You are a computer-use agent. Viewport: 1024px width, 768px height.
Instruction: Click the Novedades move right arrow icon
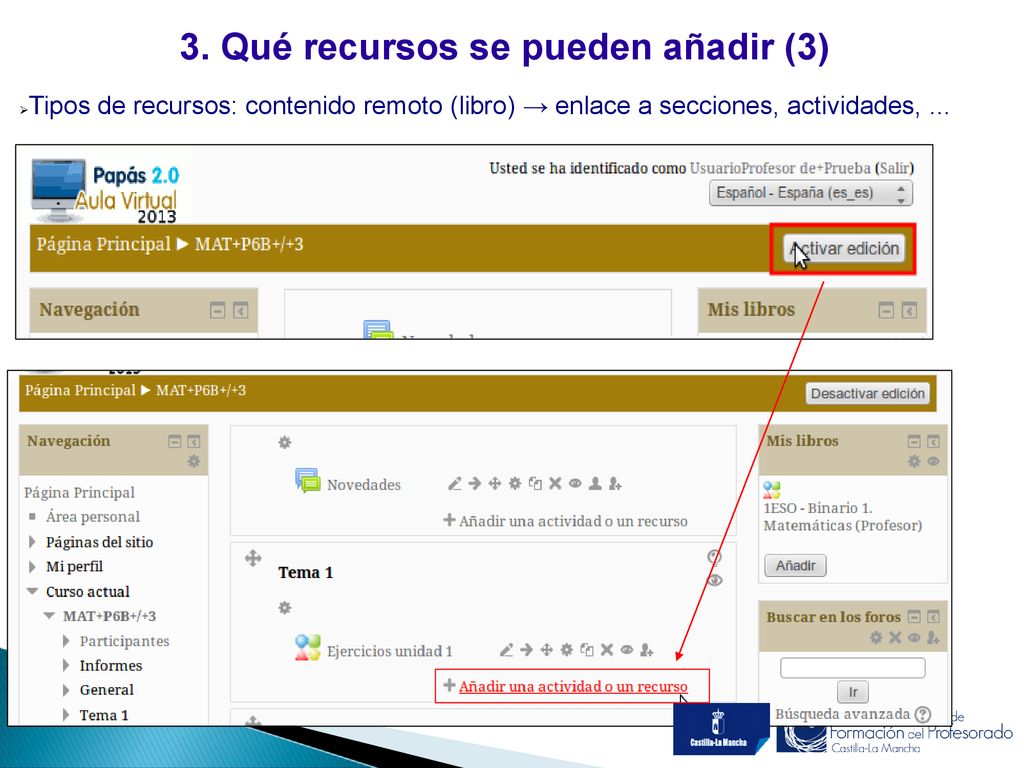pos(475,483)
